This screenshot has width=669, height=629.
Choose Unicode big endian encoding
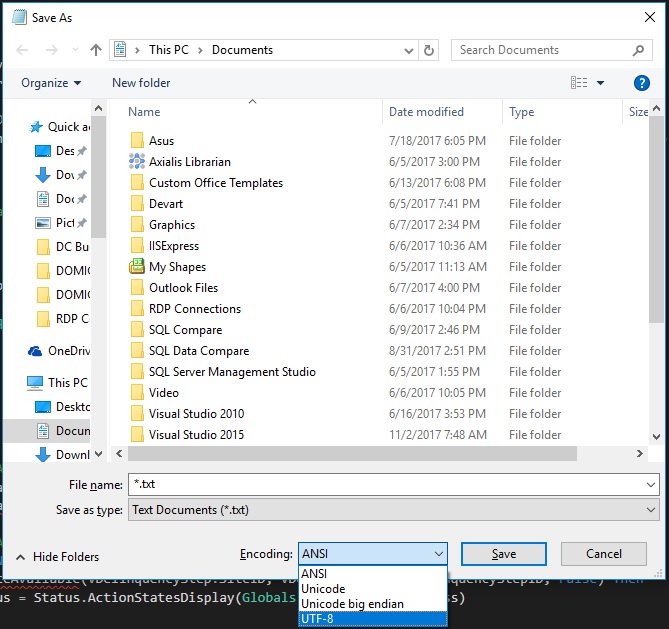pos(372,604)
